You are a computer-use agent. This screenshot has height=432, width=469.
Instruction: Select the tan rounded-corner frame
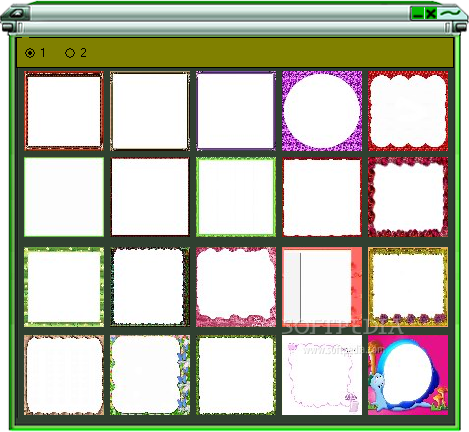[64, 375]
